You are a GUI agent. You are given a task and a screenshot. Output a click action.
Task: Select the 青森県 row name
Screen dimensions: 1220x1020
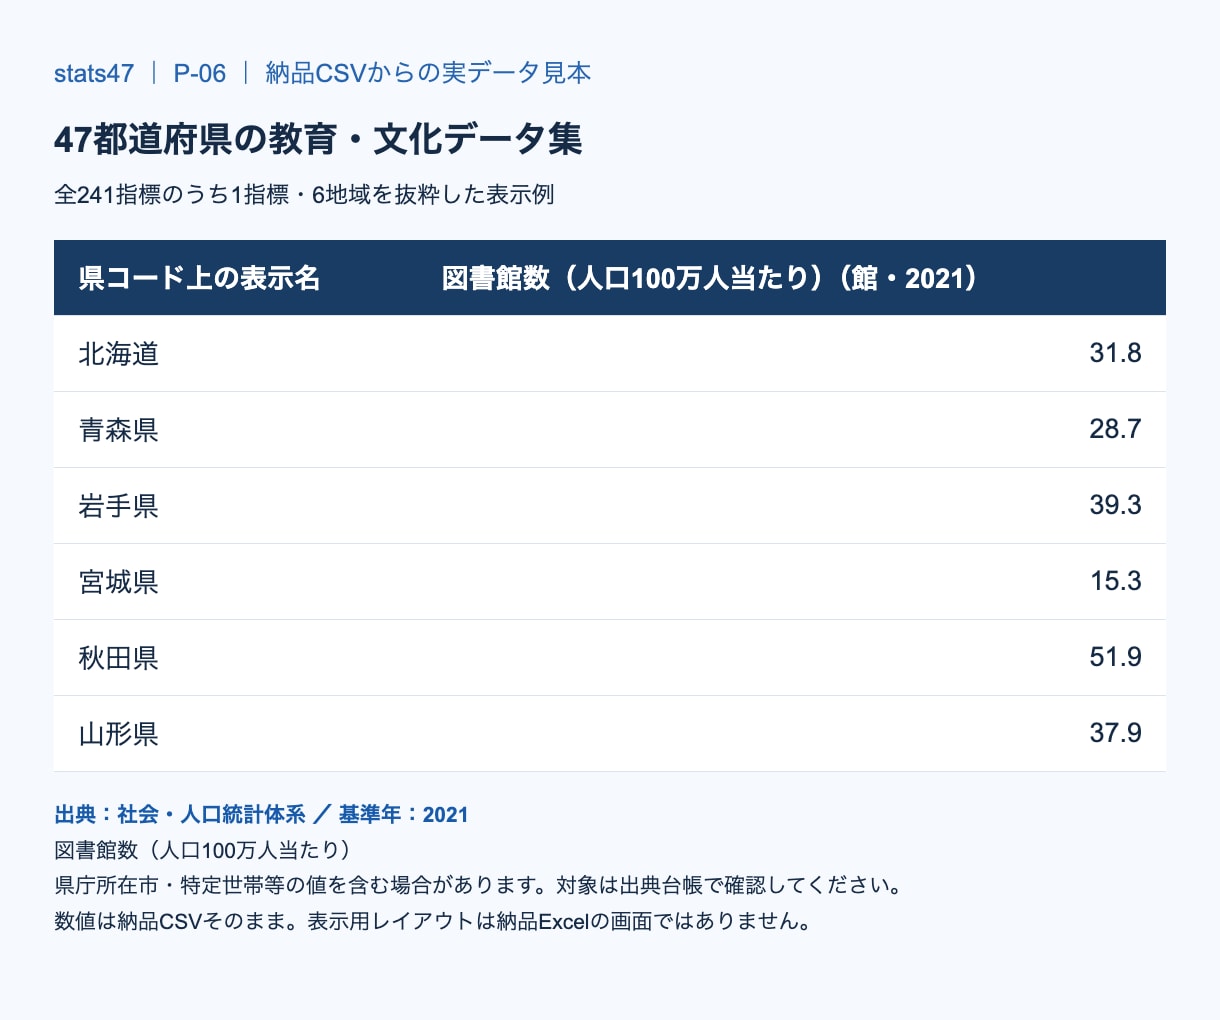[119, 430]
